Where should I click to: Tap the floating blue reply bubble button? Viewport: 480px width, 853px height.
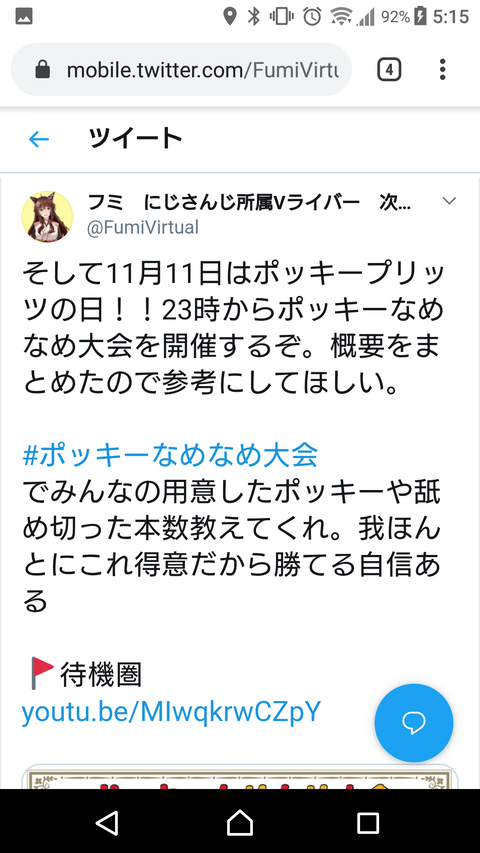(414, 722)
